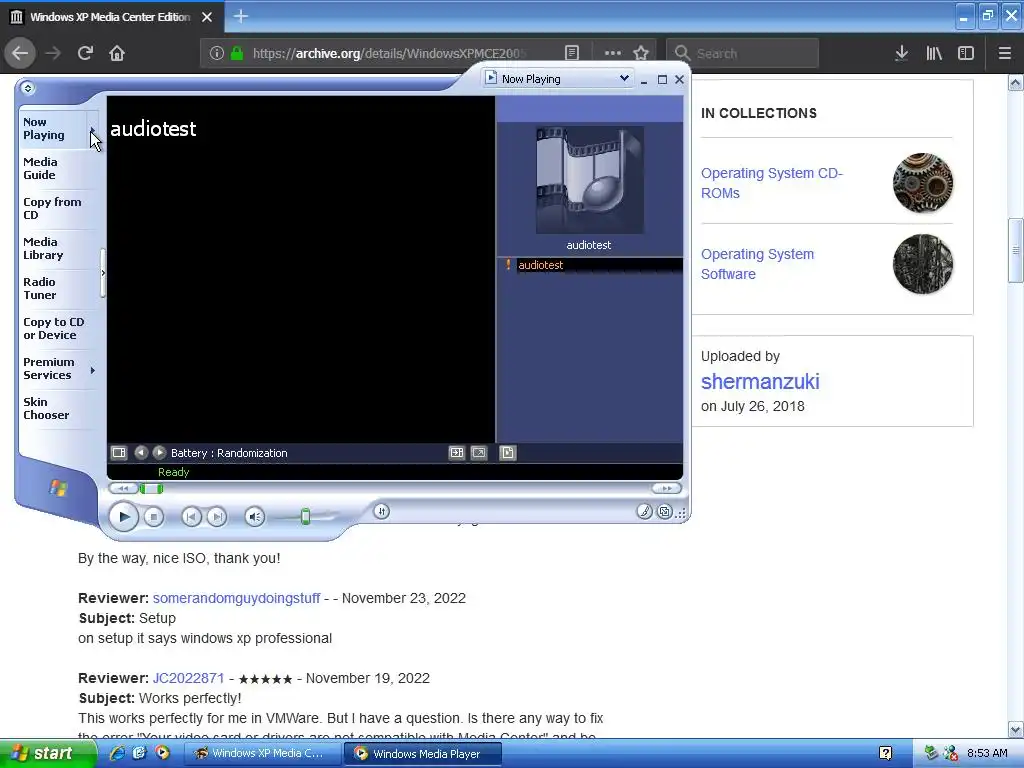1024x768 pixels.
Task: Reload the archive.org page
Action: (x=85, y=53)
